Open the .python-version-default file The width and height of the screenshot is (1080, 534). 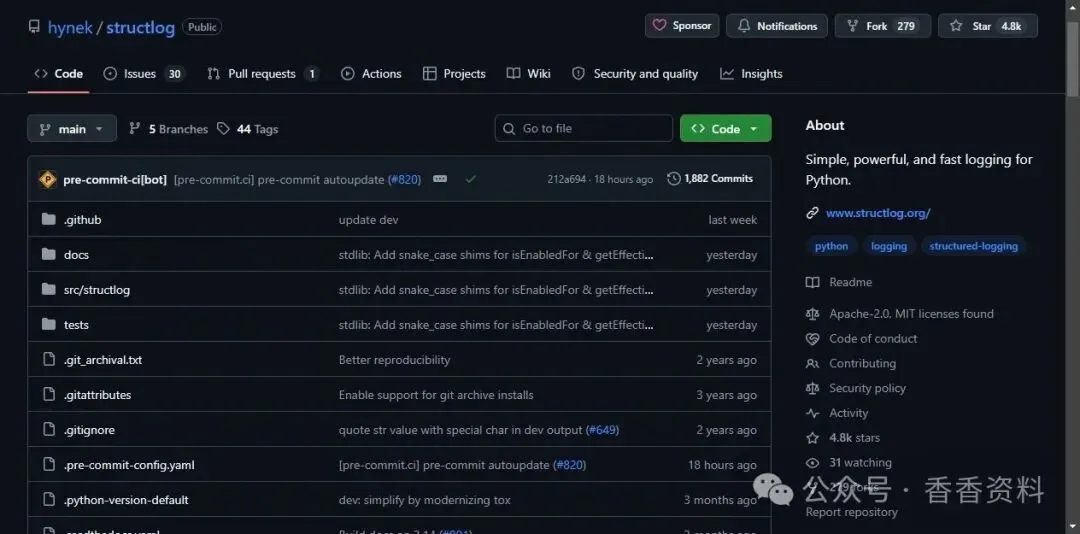125,500
